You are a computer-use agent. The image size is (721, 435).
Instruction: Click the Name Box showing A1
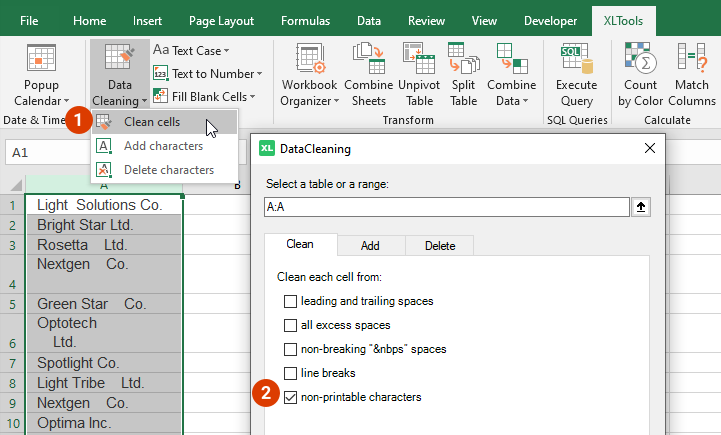48,153
